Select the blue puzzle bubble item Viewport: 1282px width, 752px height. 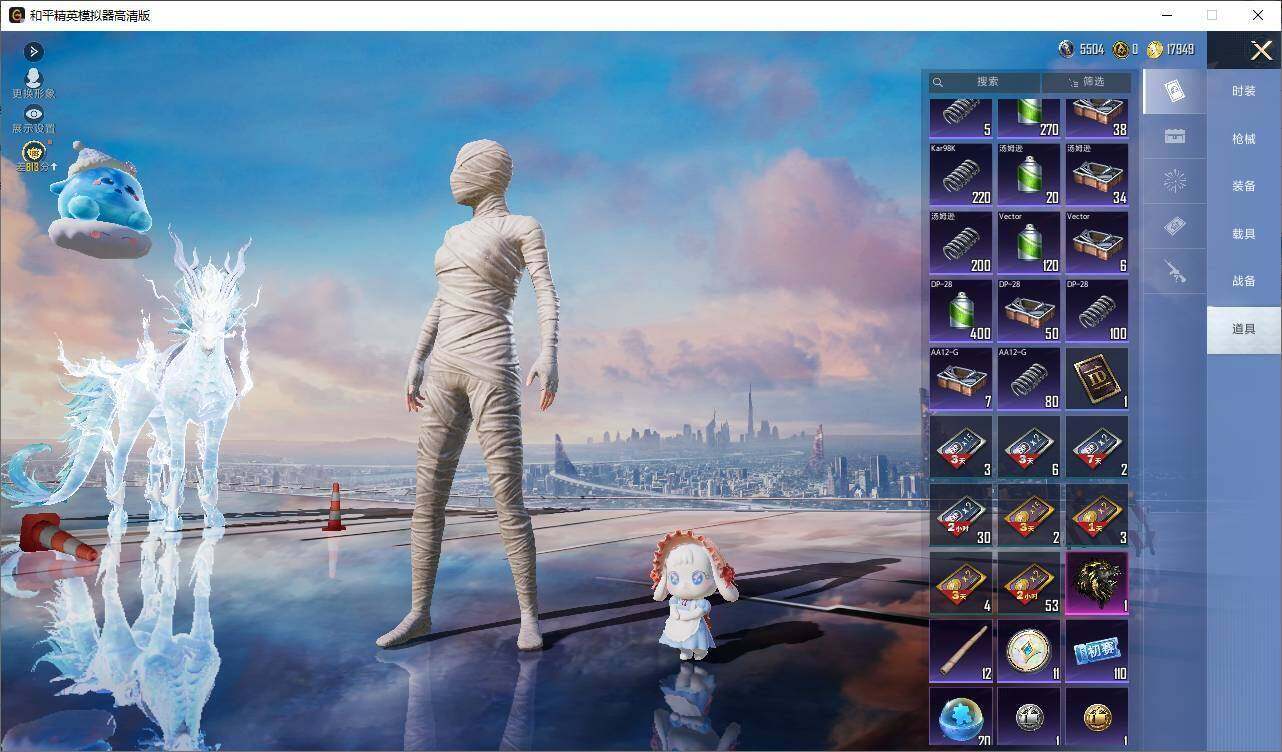(961, 717)
